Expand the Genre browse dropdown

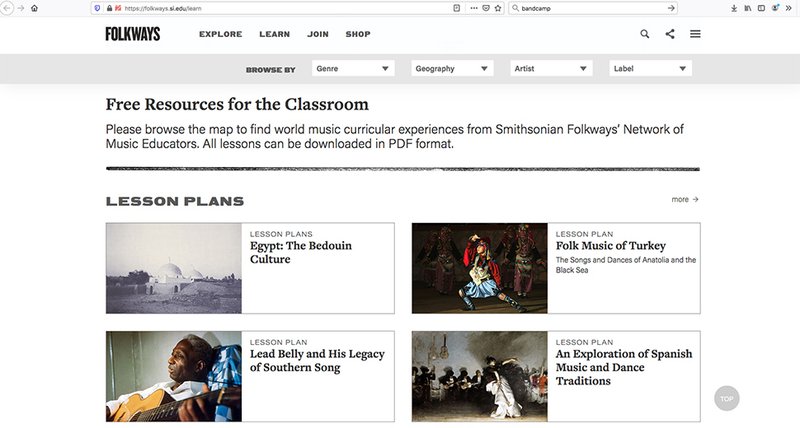click(352, 69)
